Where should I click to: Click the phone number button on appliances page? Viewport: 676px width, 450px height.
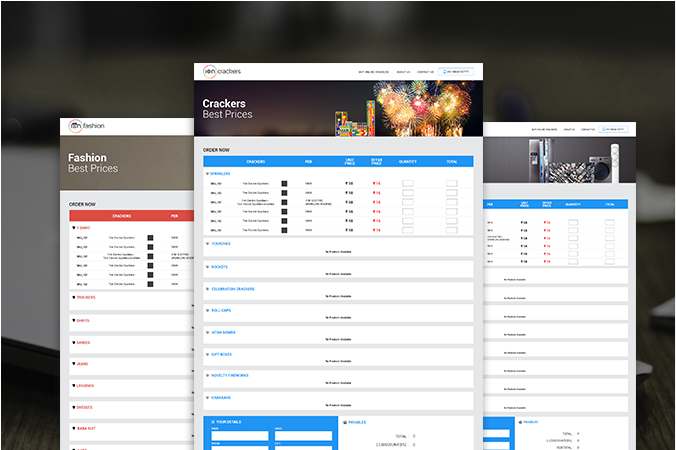(x=613, y=129)
